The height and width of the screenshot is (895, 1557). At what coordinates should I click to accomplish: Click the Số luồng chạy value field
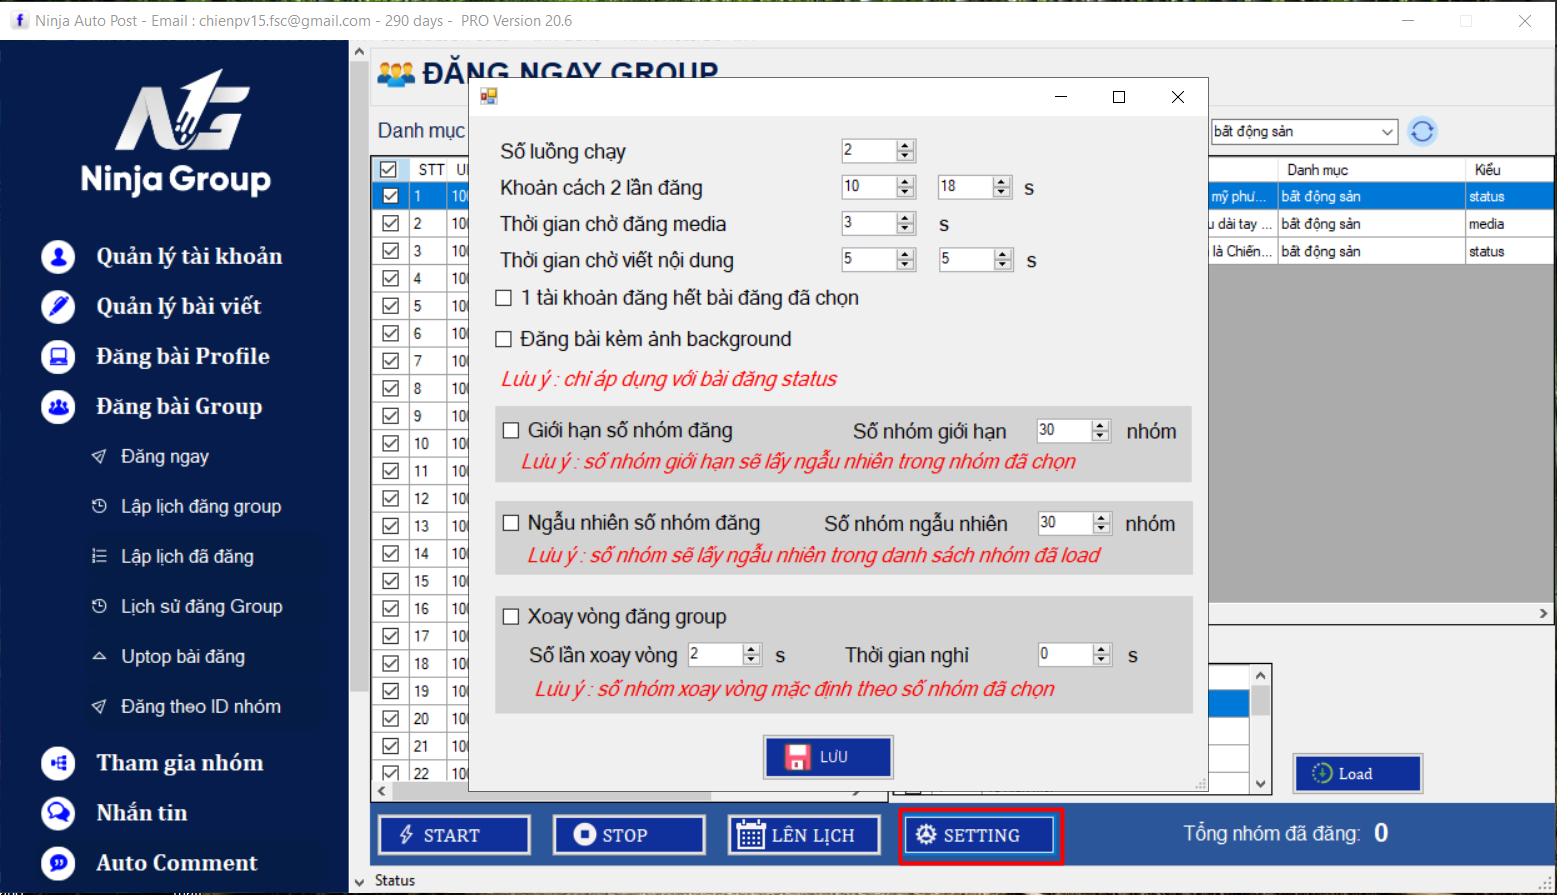[869, 151]
